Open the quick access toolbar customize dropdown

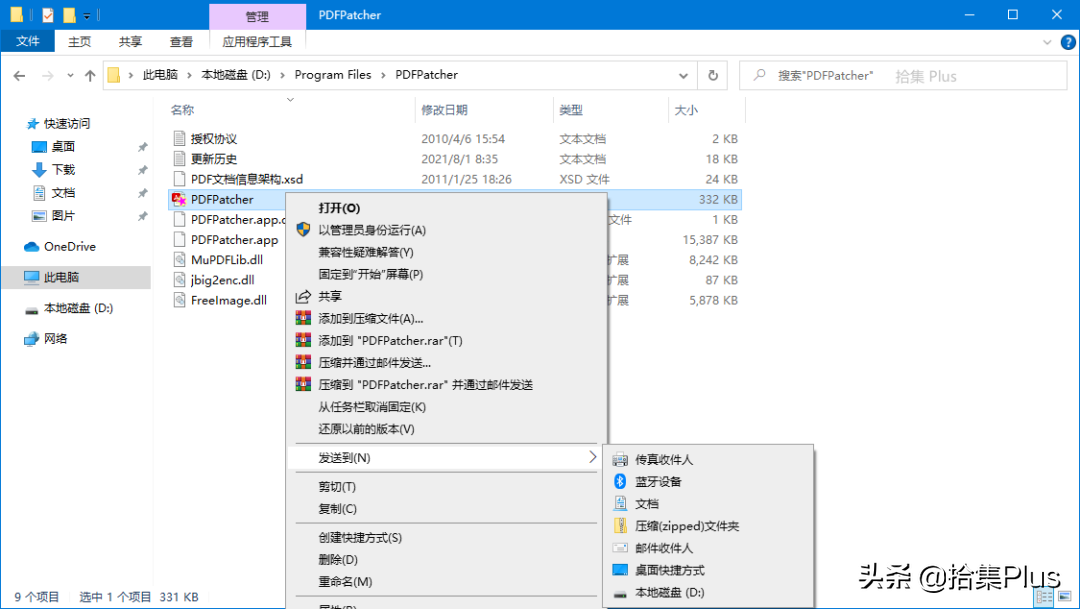click(x=87, y=15)
